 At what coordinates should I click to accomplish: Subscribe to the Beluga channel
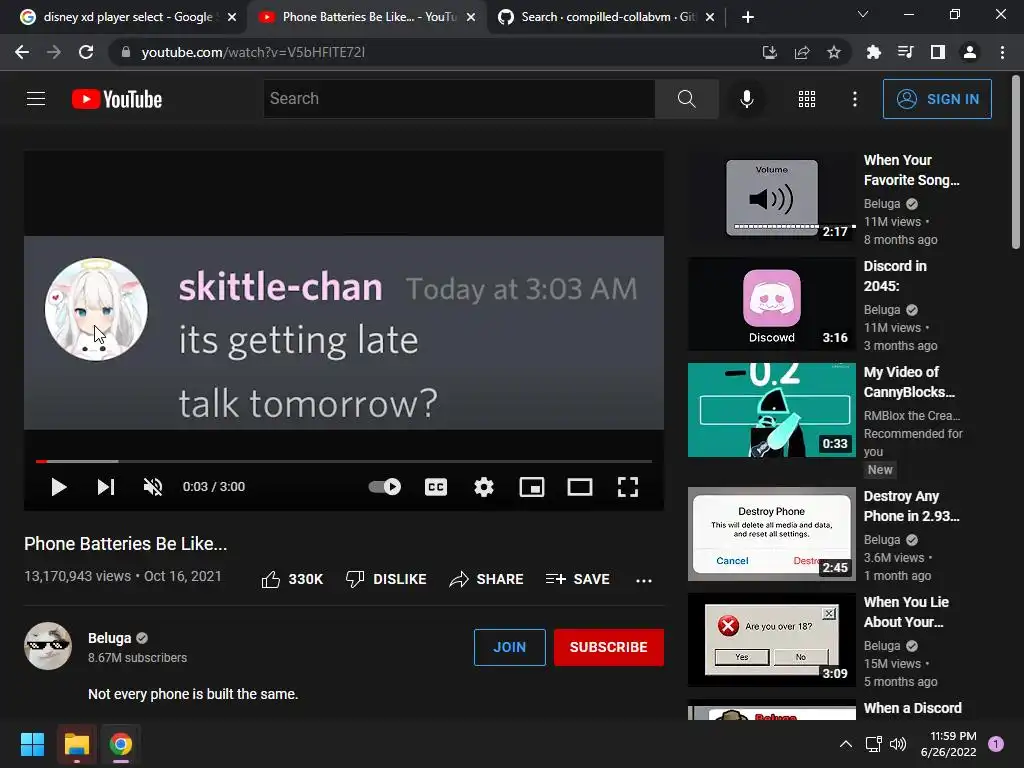609,647
